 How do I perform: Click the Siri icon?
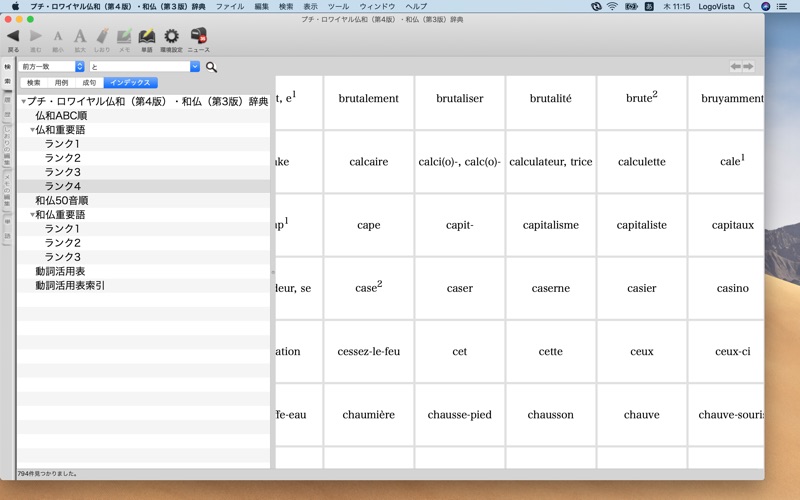tap(765, 6)
